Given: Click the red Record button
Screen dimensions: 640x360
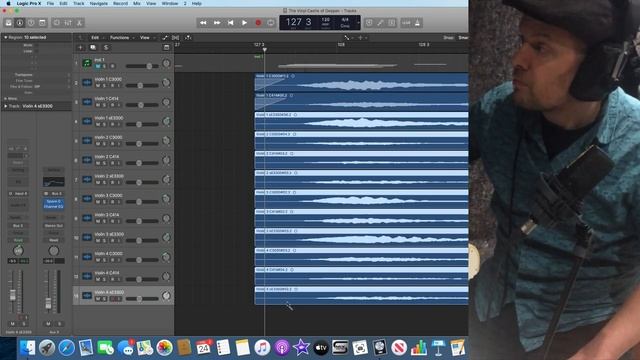Looking at the screenshot, I should click(x=258, y=23).
